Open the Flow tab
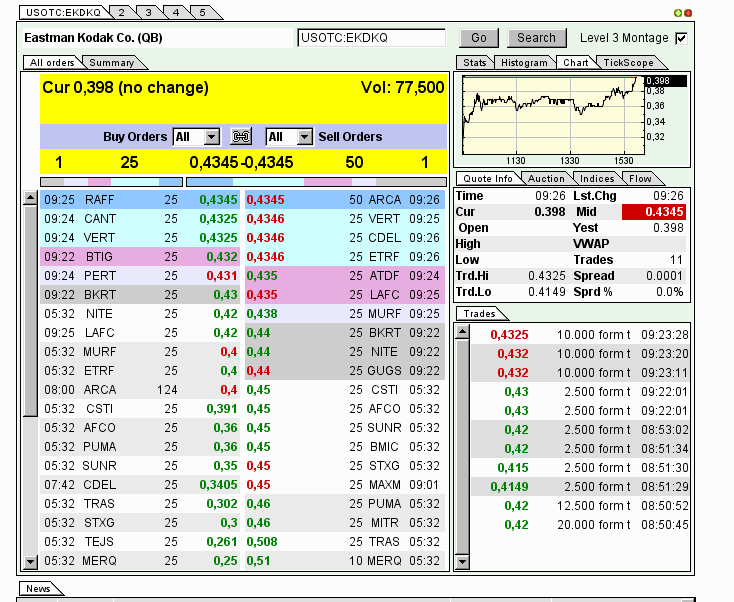Image resolution: width=734 pixels, height=602 pixels. (640, 179)
